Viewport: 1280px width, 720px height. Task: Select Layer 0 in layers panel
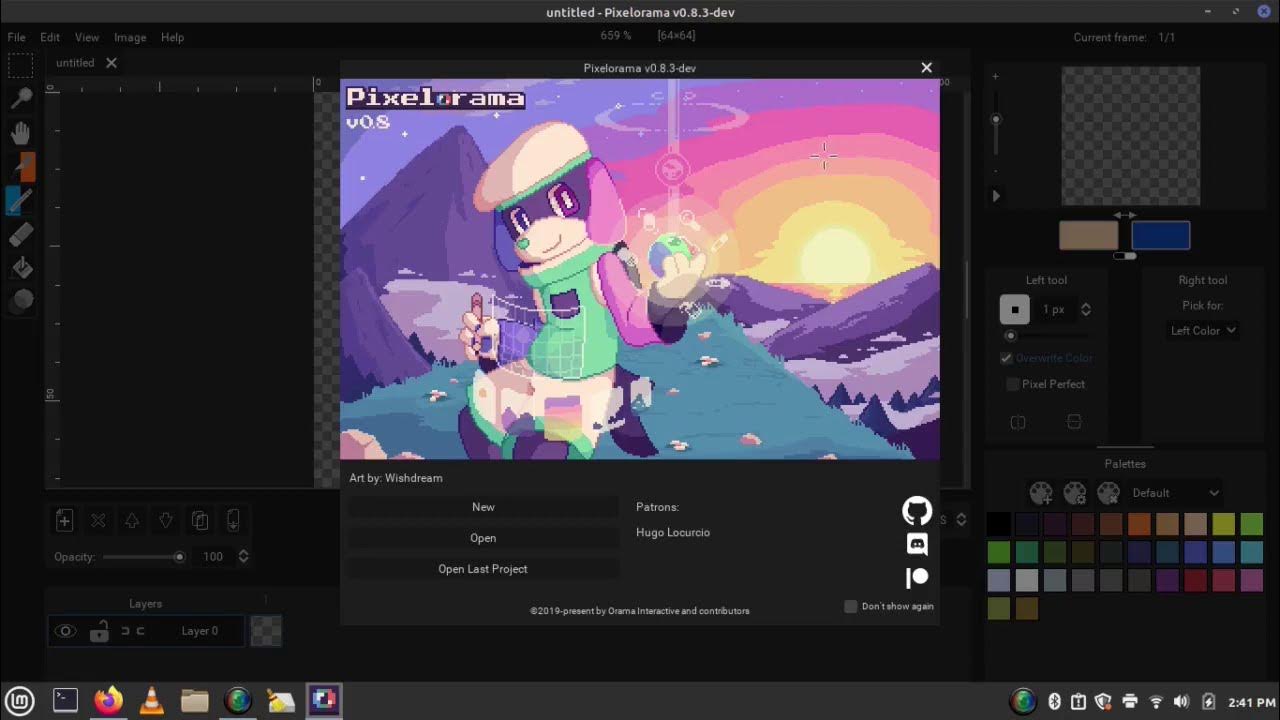[146, 631]
